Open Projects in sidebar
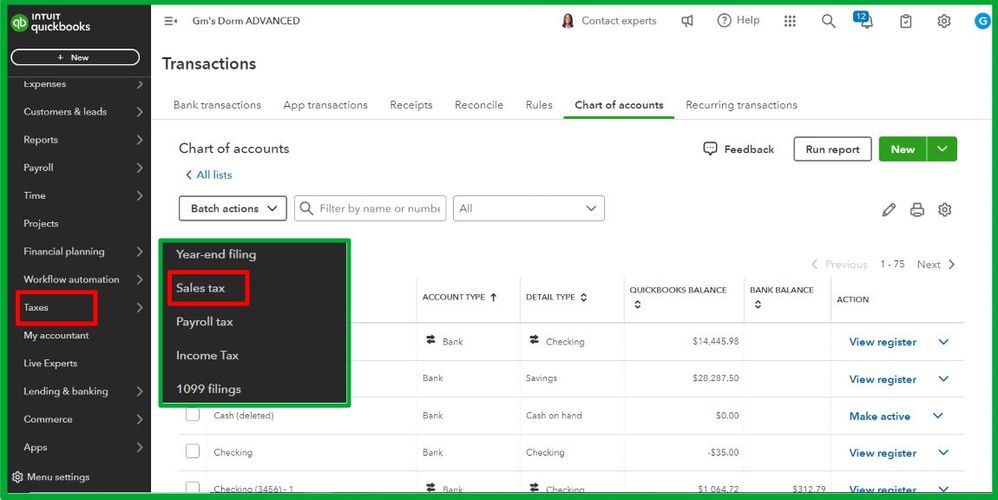The height and width of the screenshot is (500, 998). [x=41, y=223]
